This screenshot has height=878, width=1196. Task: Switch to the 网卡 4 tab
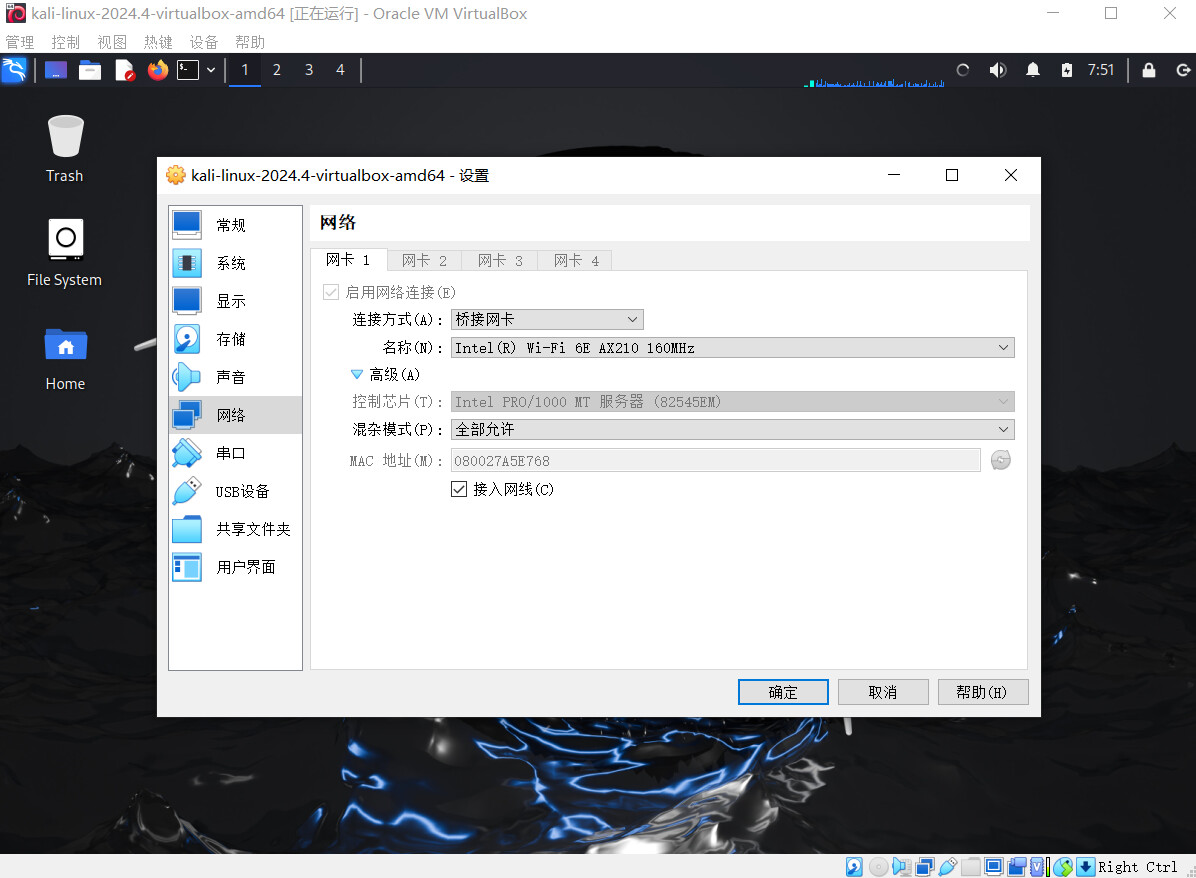(576, 261)
